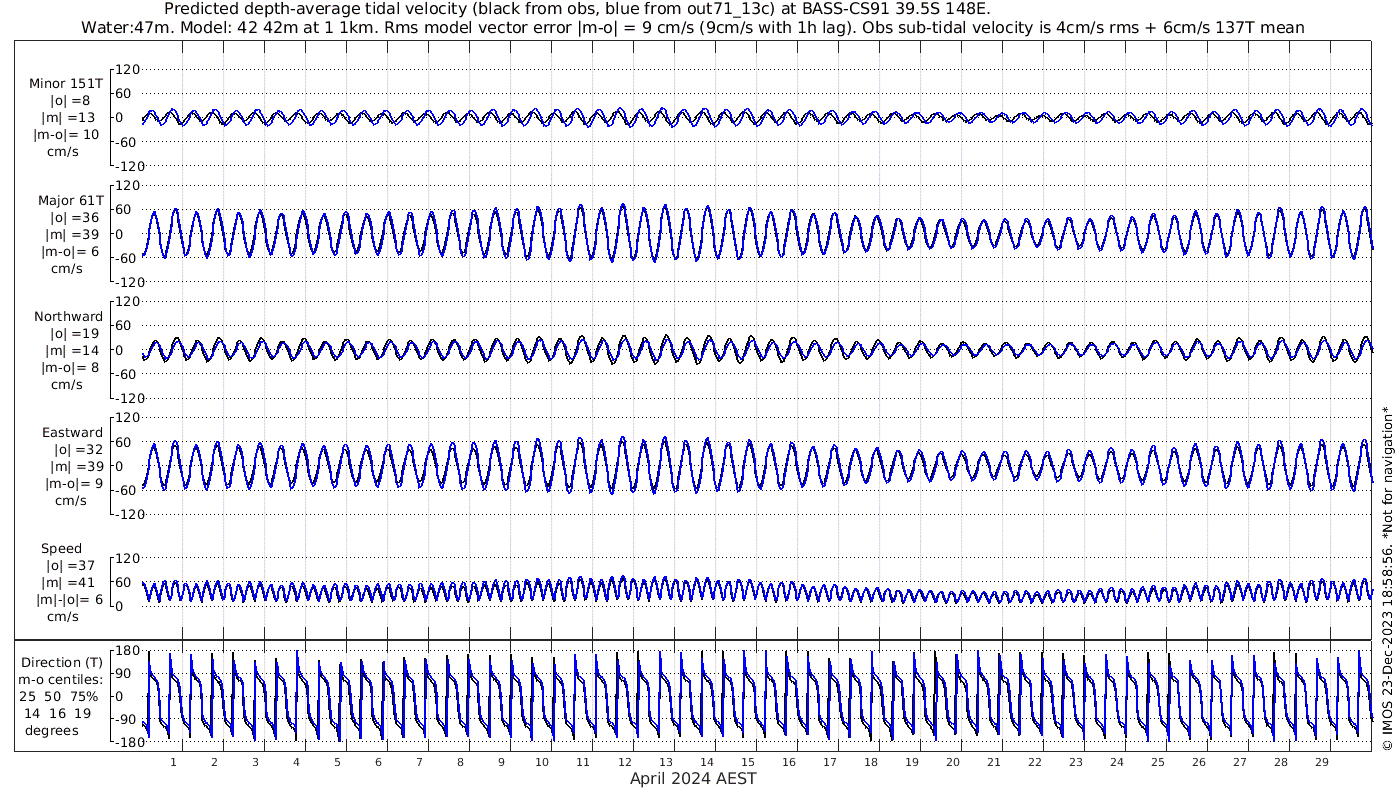Image resolution: width=1400 pixels, height=800 pixels.
Task: Click the x-axis date tick "5"
Action: coord(338,761)
